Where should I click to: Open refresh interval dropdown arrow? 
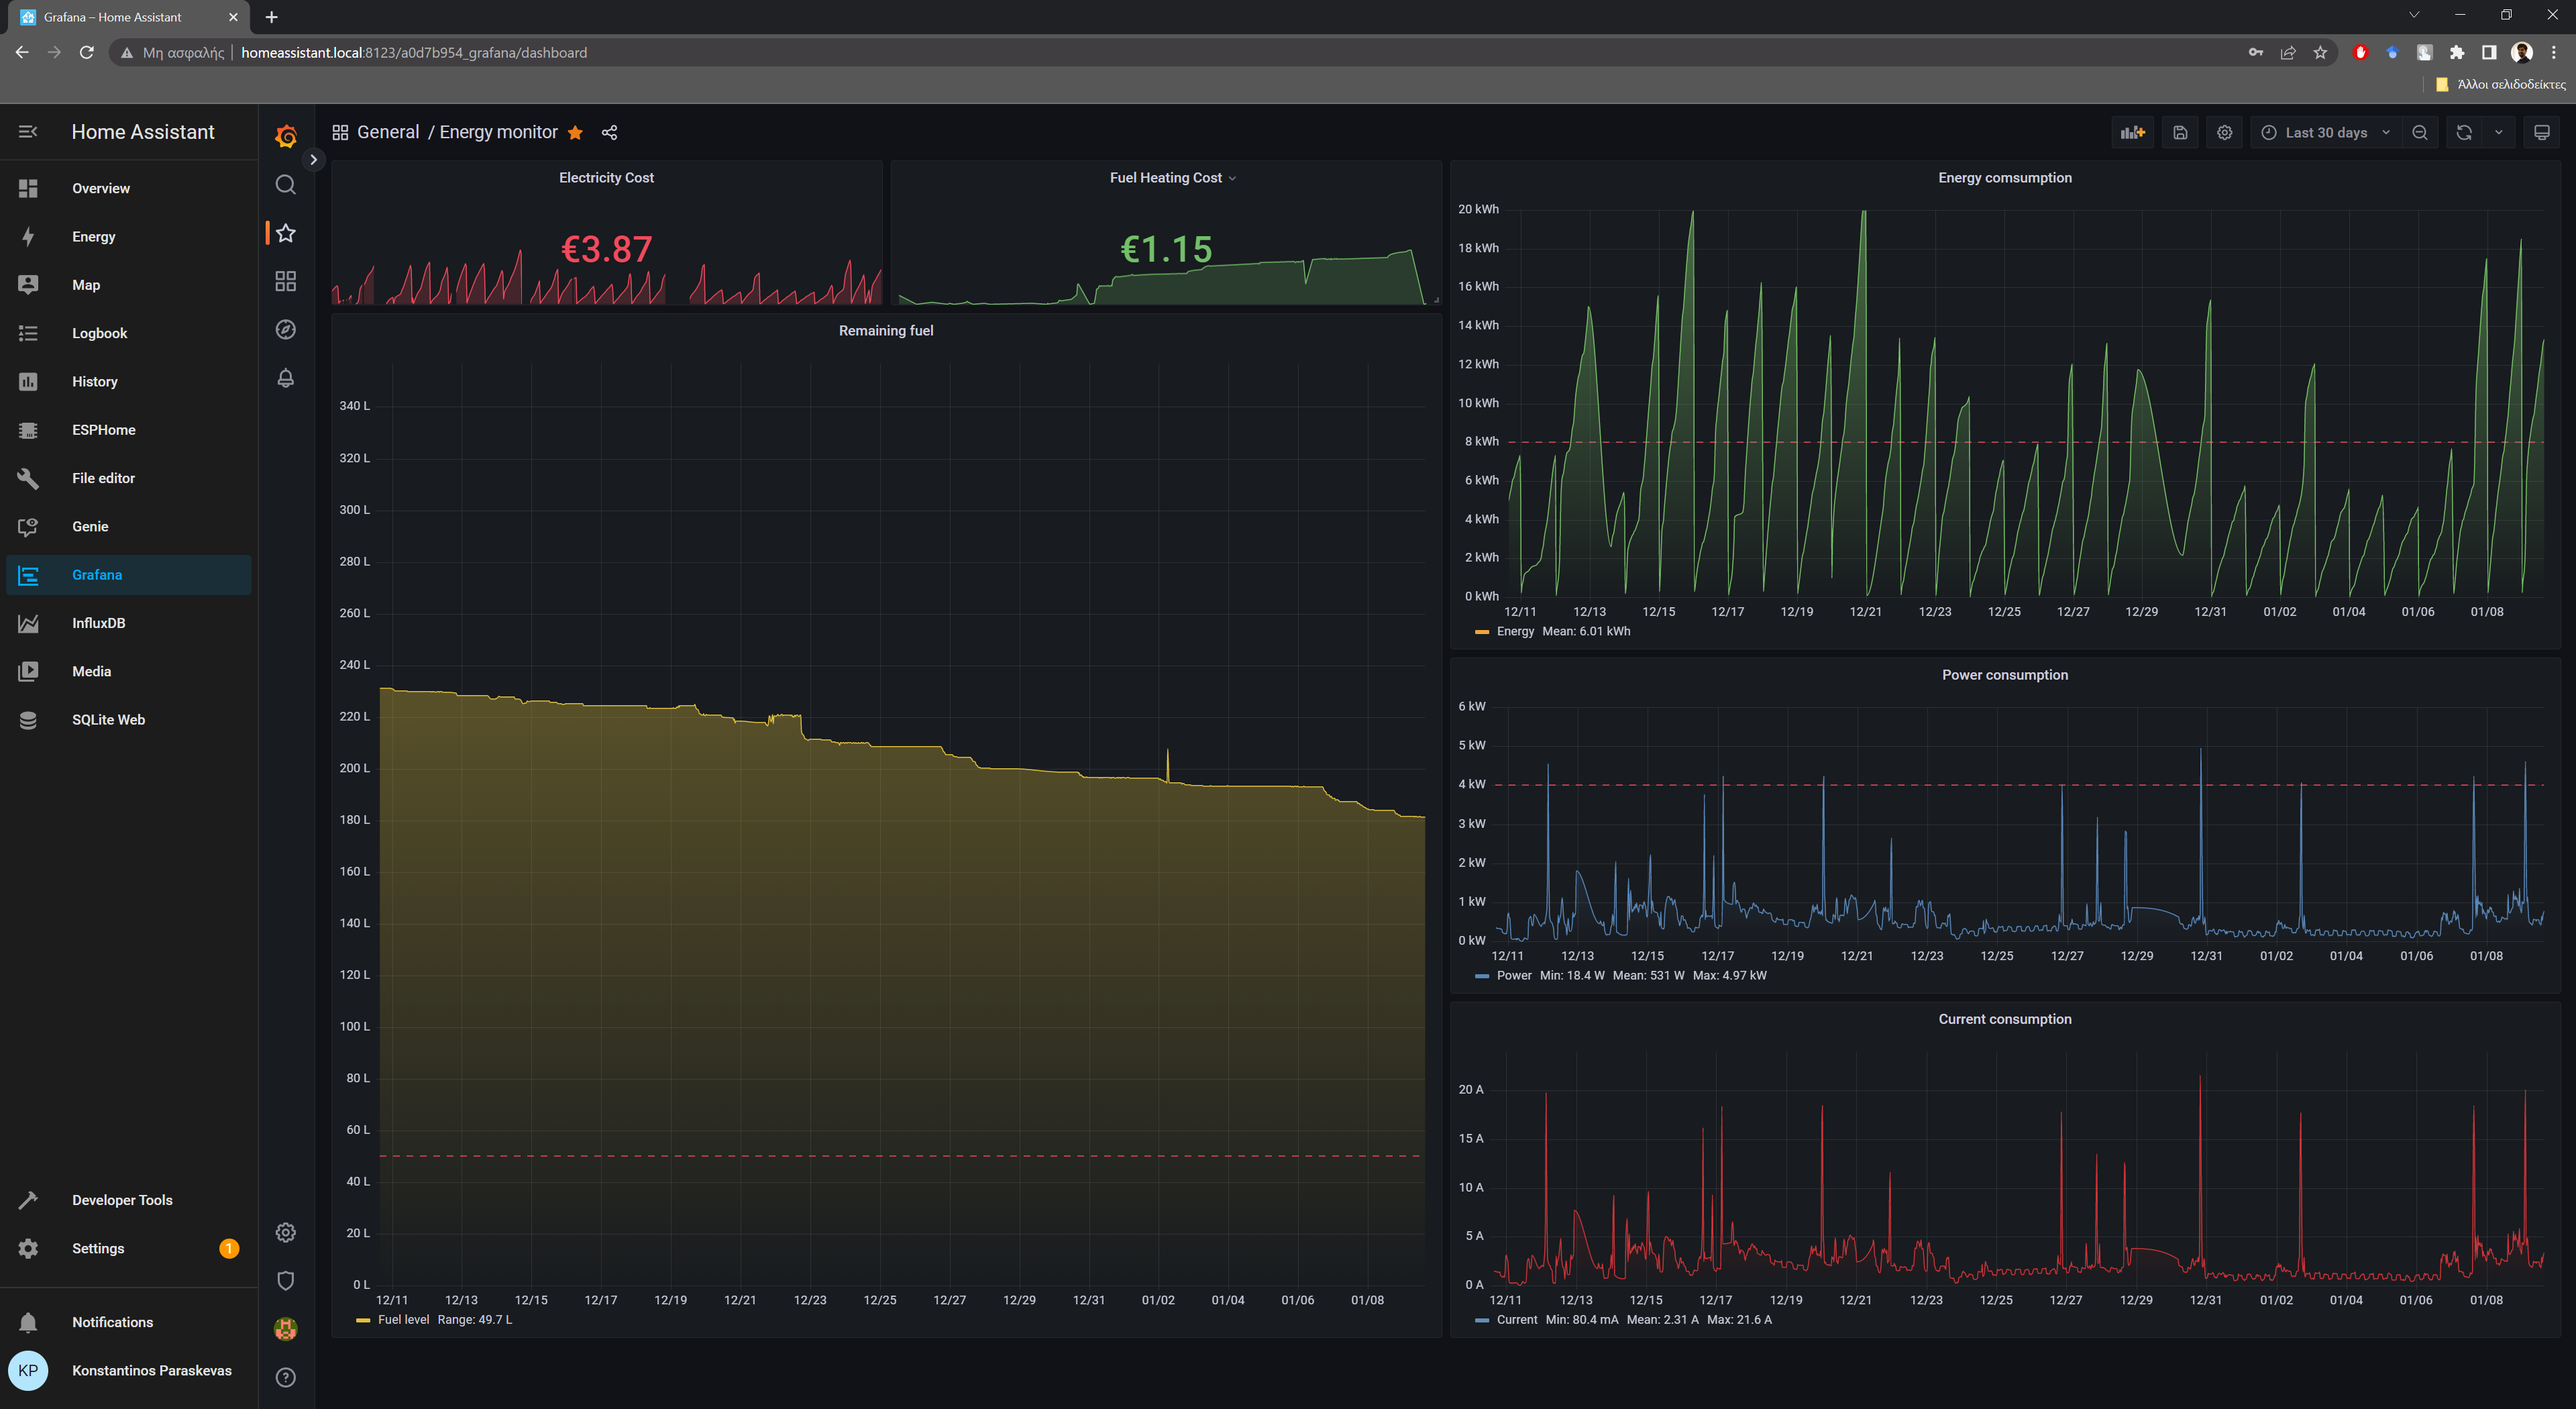[2498, 132]
